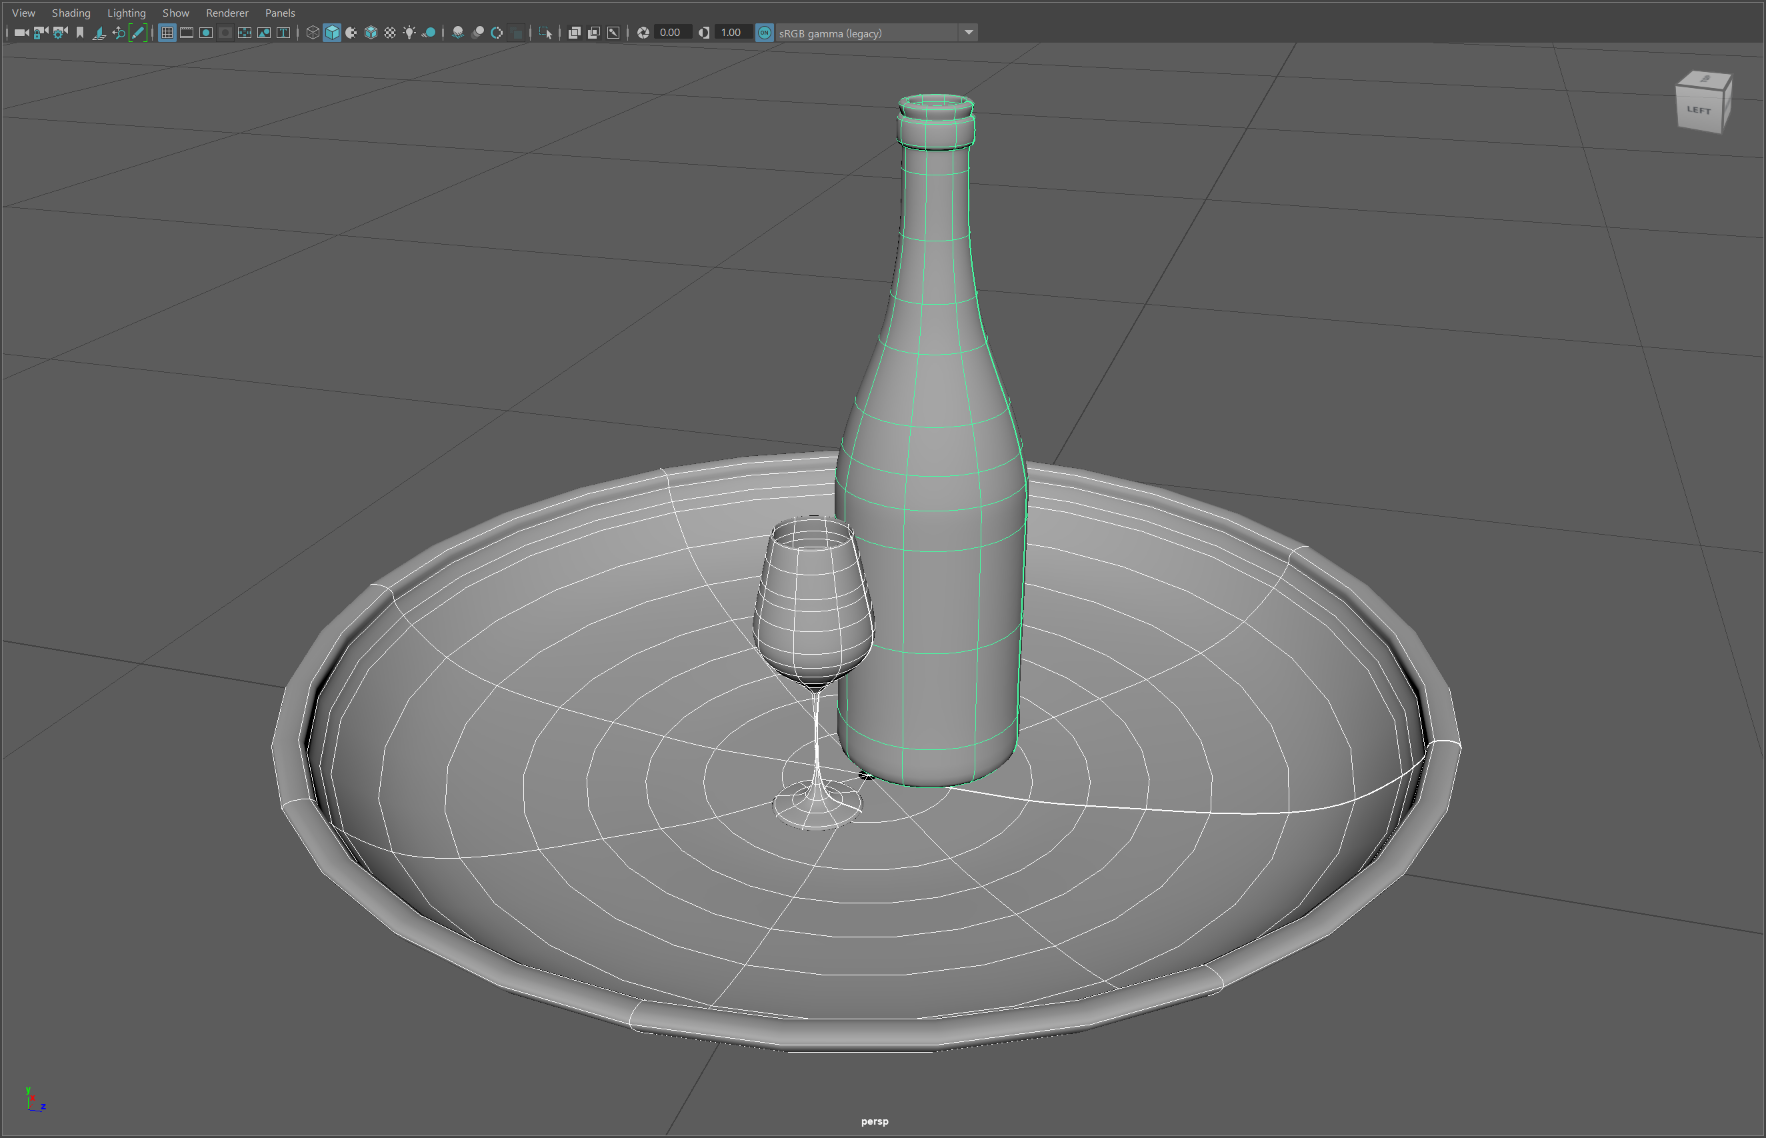Click the Select Camera icon

pos(21,33)
